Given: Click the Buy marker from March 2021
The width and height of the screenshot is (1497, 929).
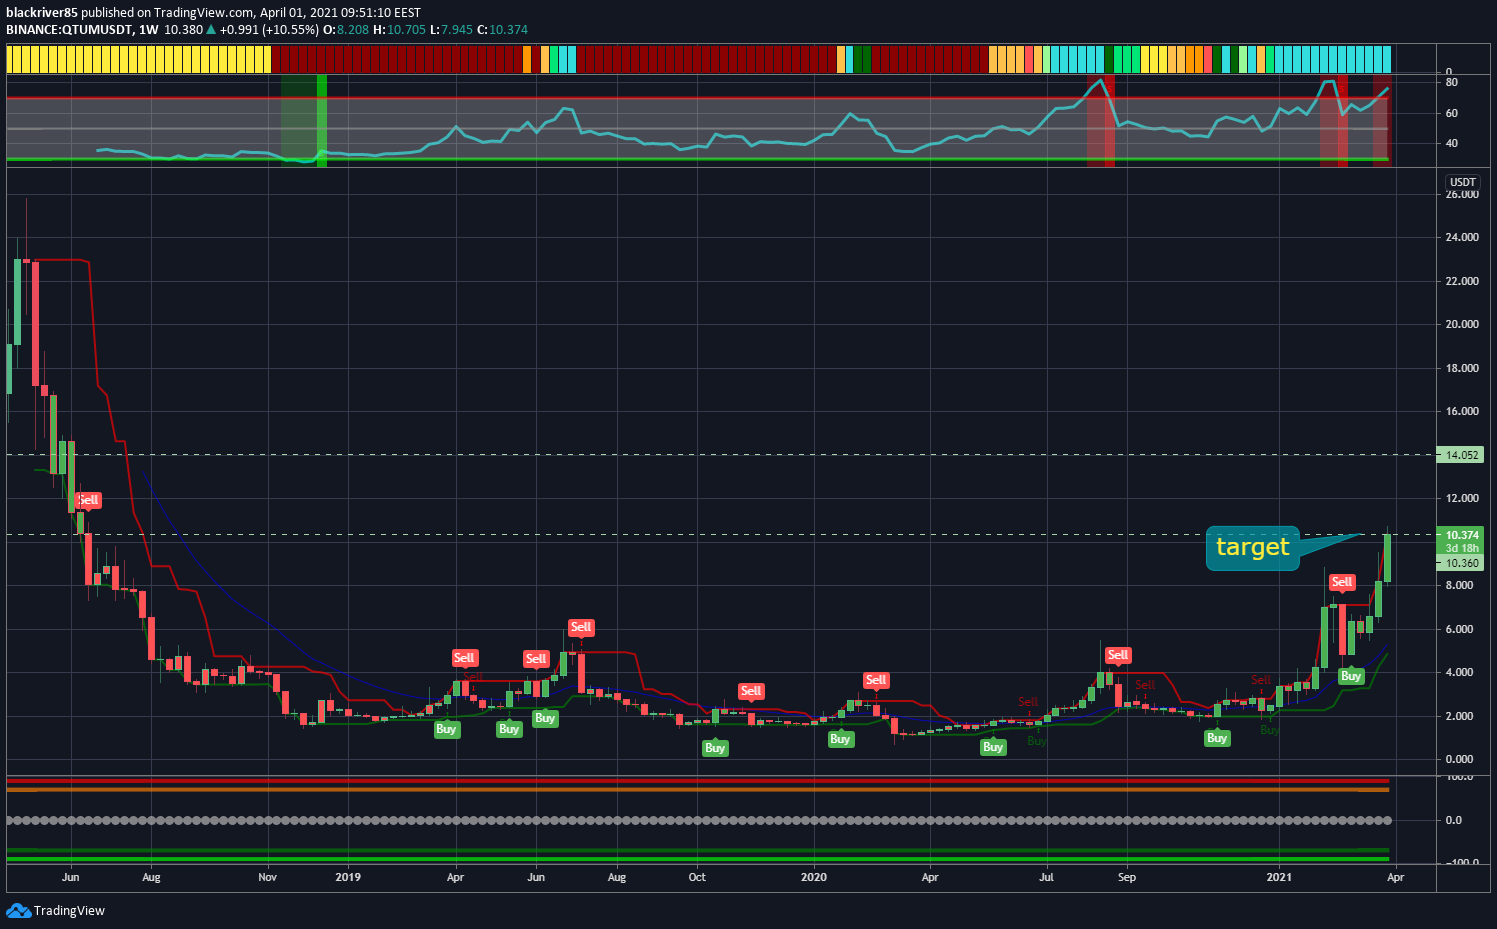Looking at the screenshot, I should [x=1351, y=676].
